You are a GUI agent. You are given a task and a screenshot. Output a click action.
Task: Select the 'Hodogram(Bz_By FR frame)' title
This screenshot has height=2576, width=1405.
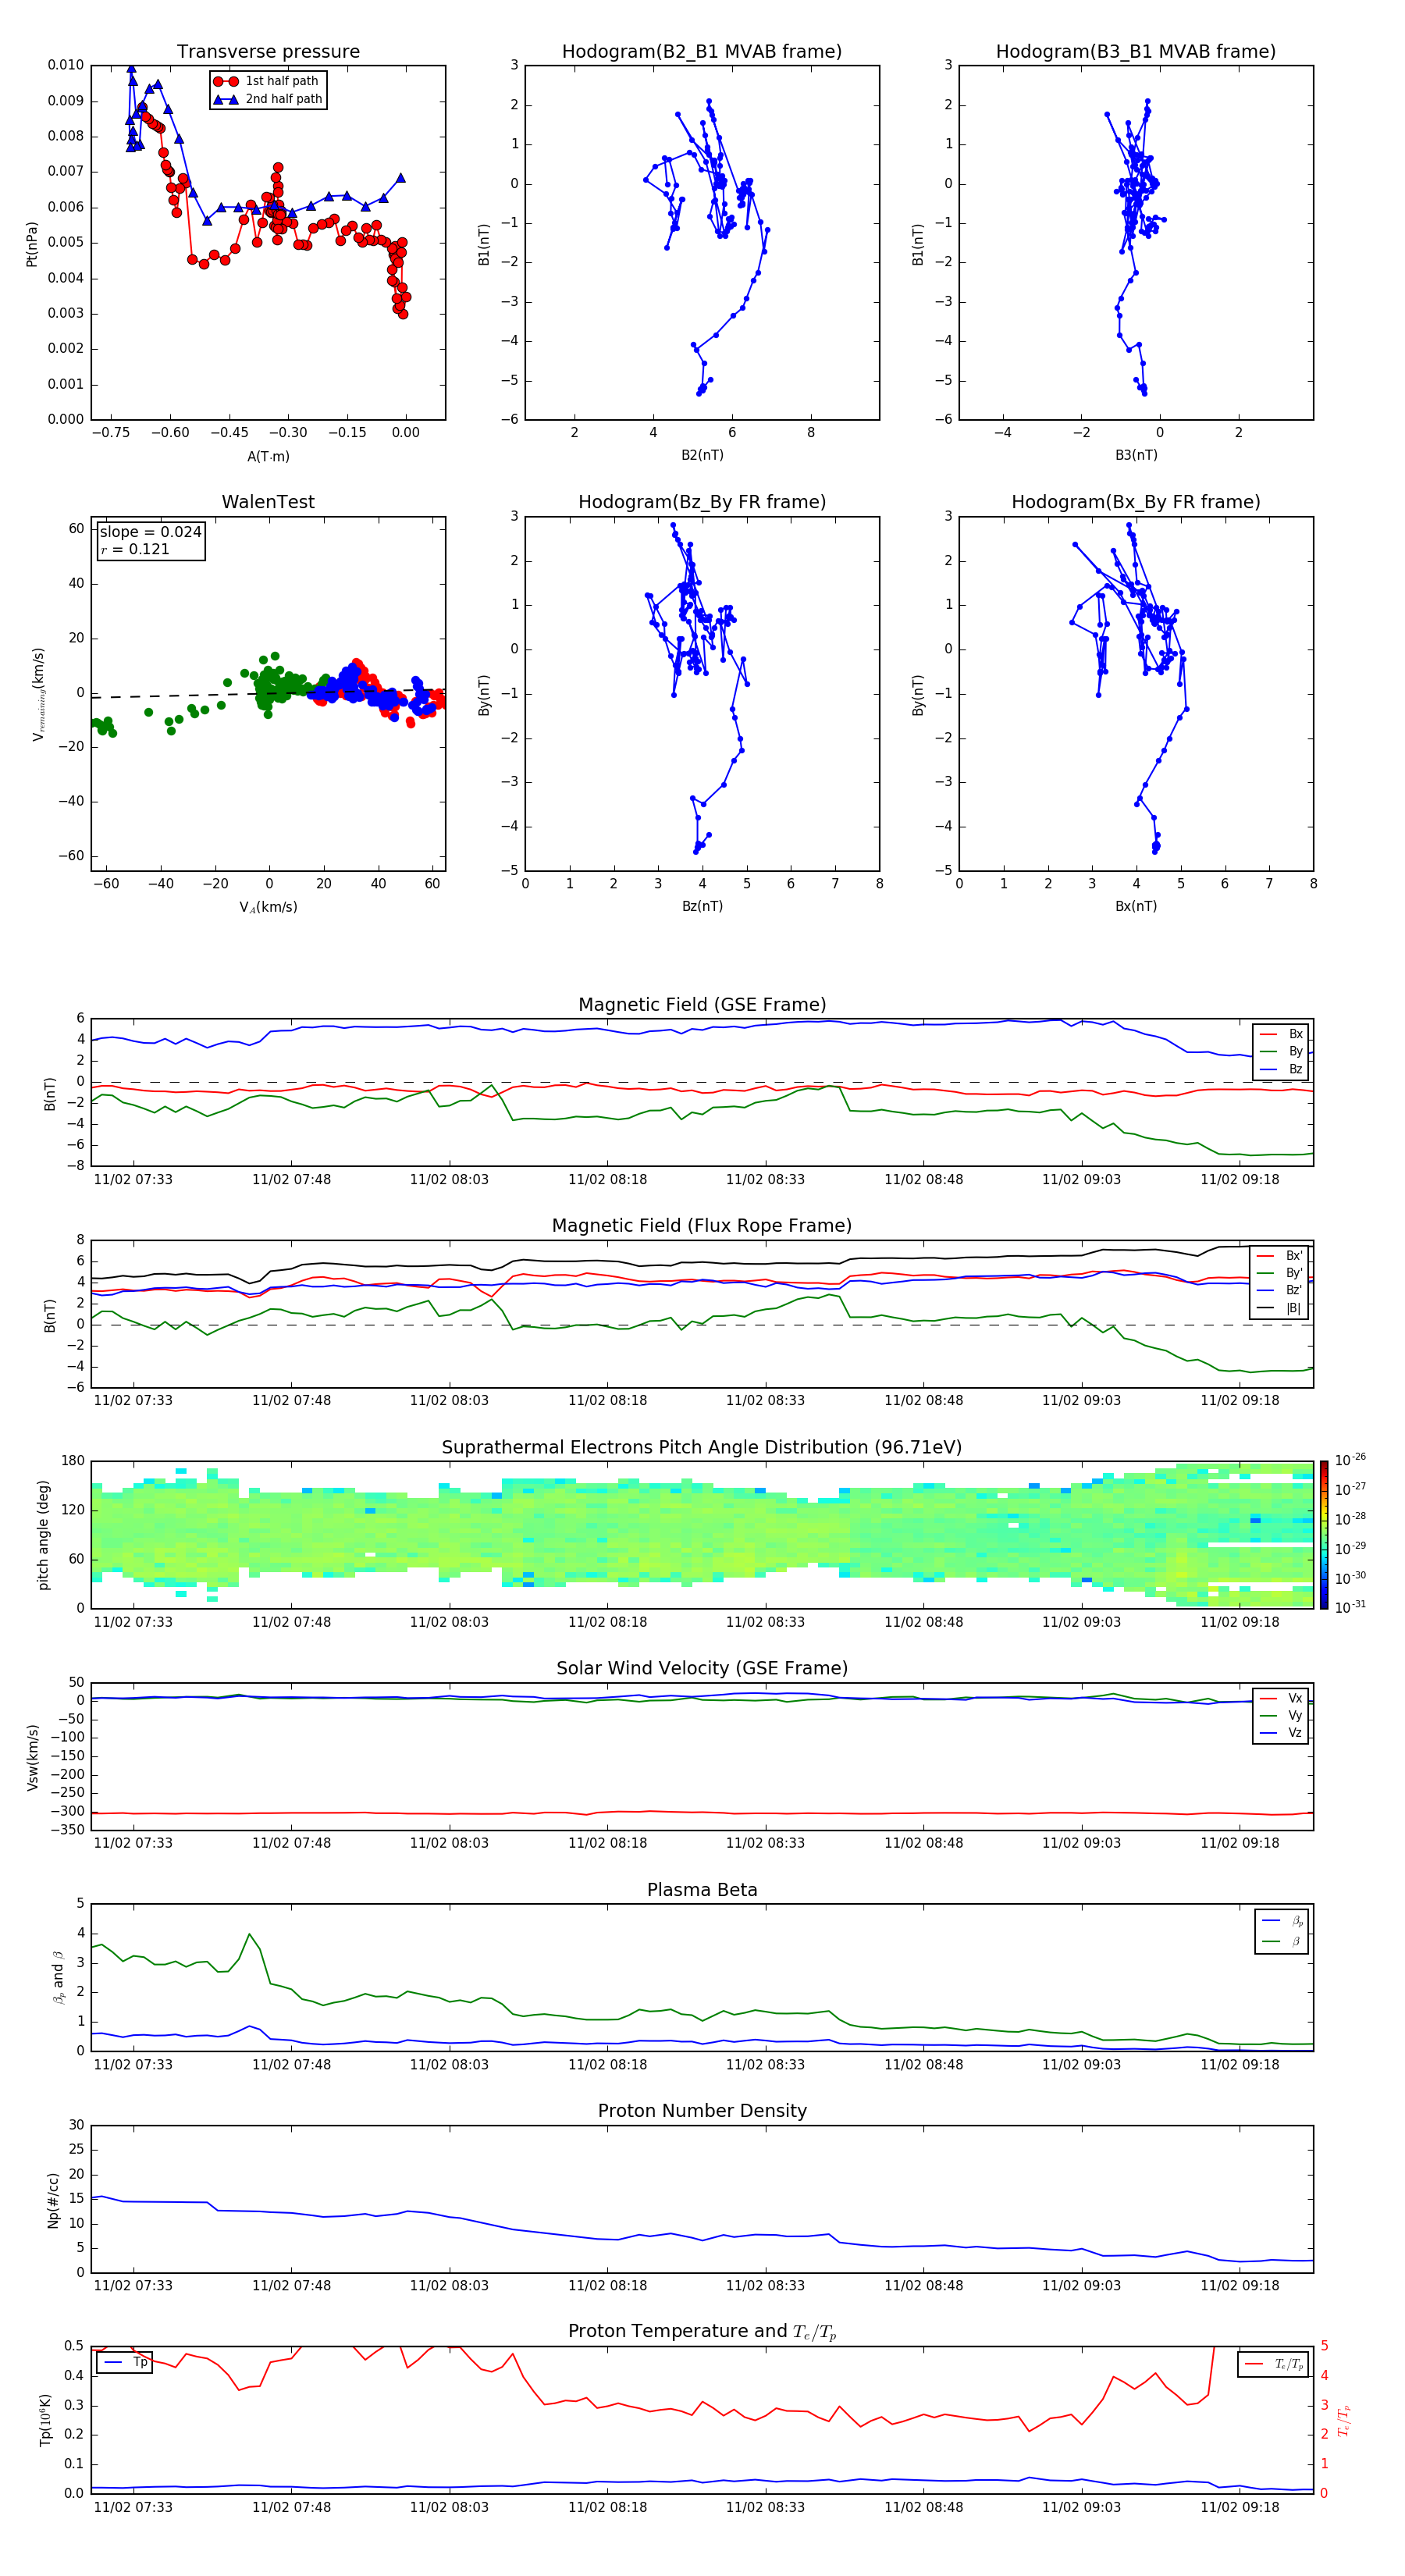pyautogui.click(x=702, y=502)
